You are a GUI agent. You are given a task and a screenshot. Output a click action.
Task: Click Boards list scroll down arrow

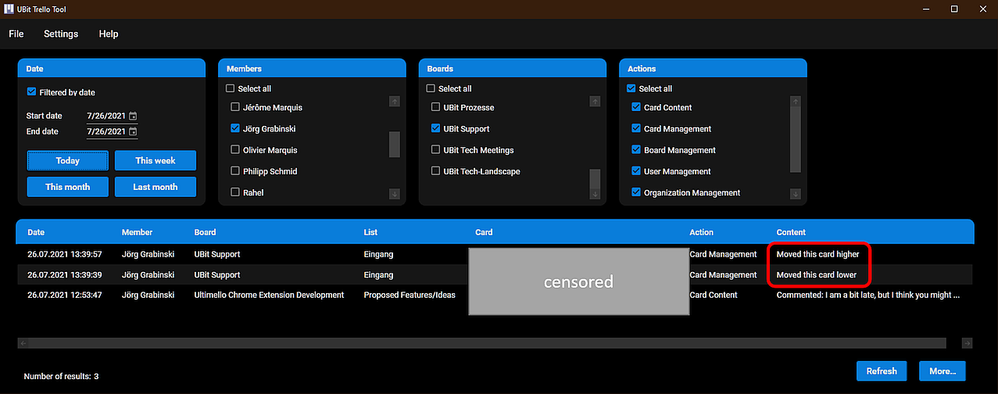(x=594, y=193)
